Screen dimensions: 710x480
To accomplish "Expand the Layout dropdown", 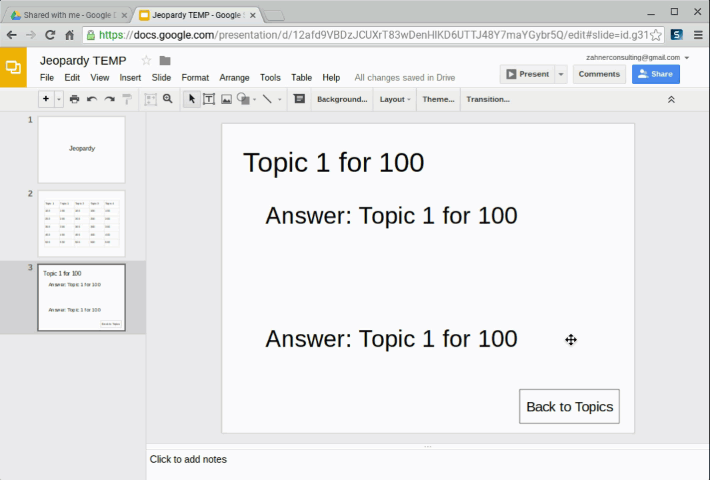I will pos(395,99).
